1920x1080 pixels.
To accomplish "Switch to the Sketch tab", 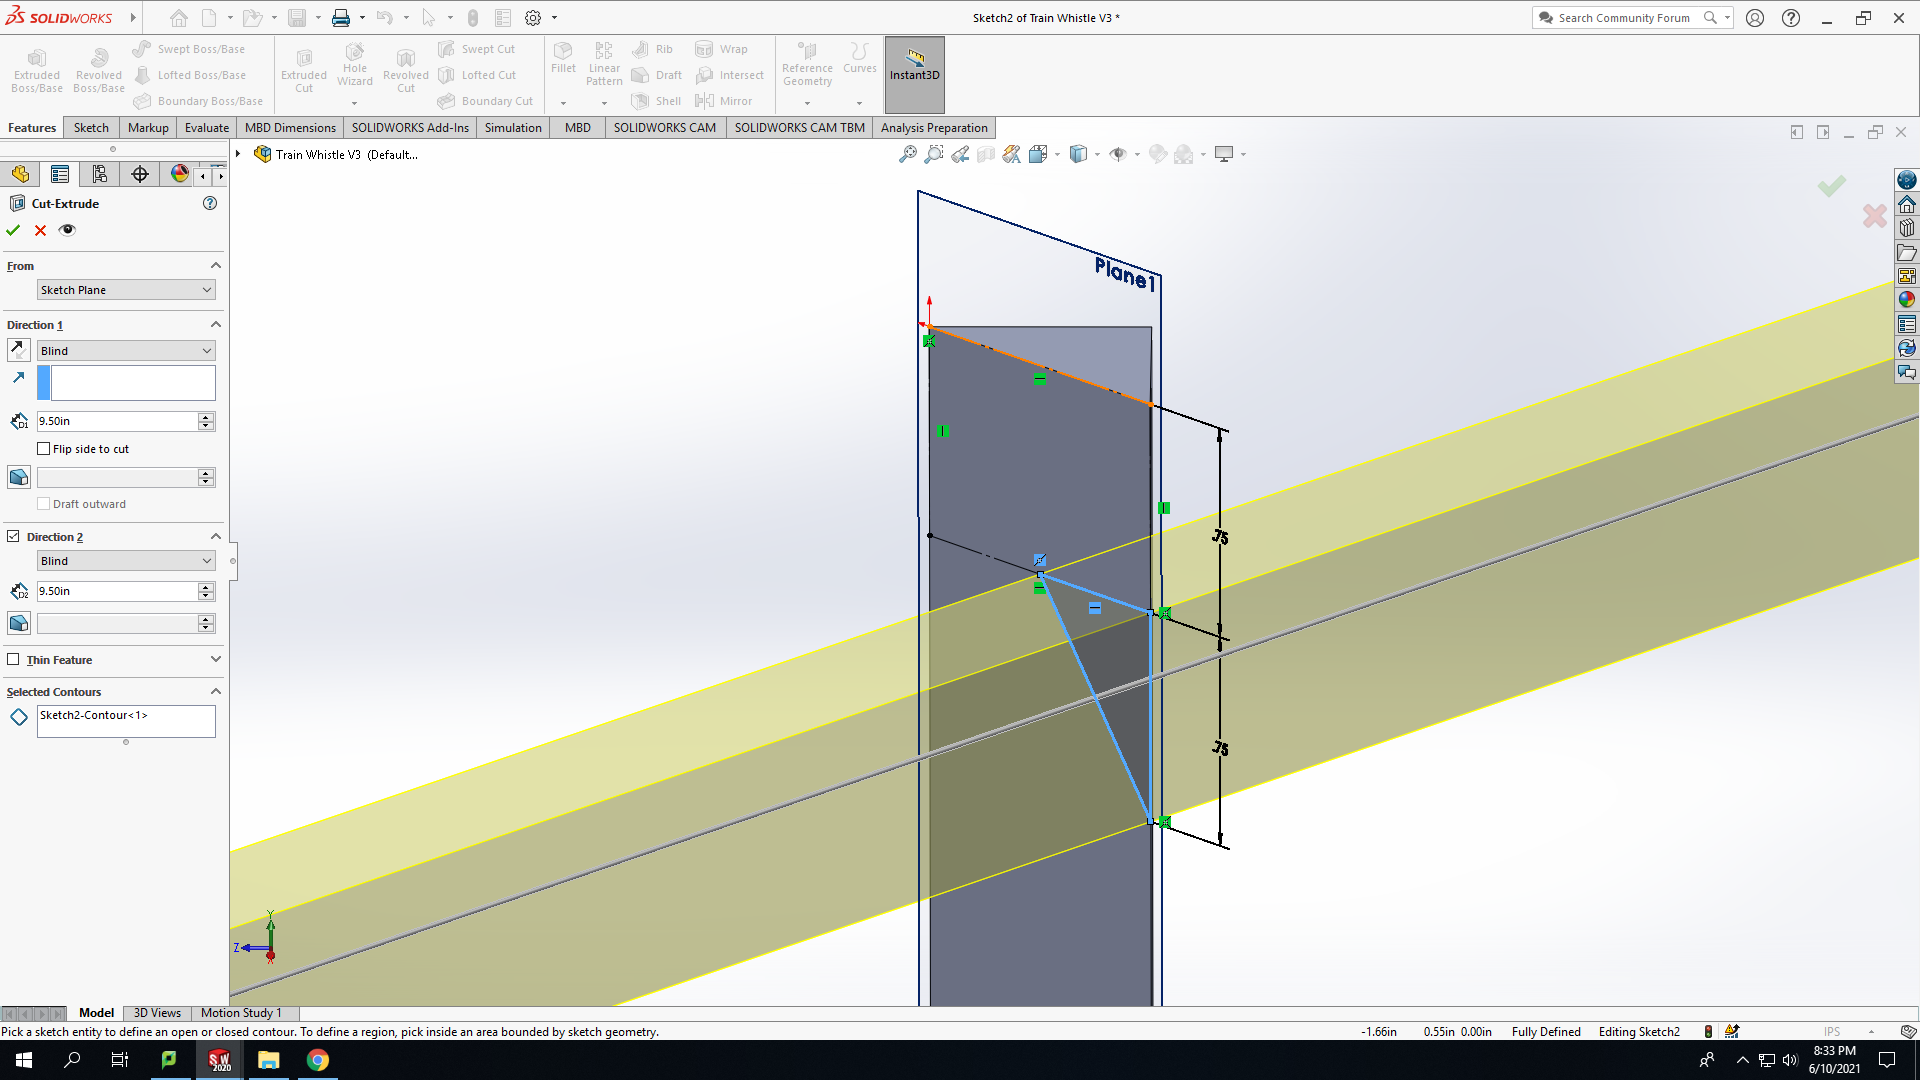I will pos(91,127).
